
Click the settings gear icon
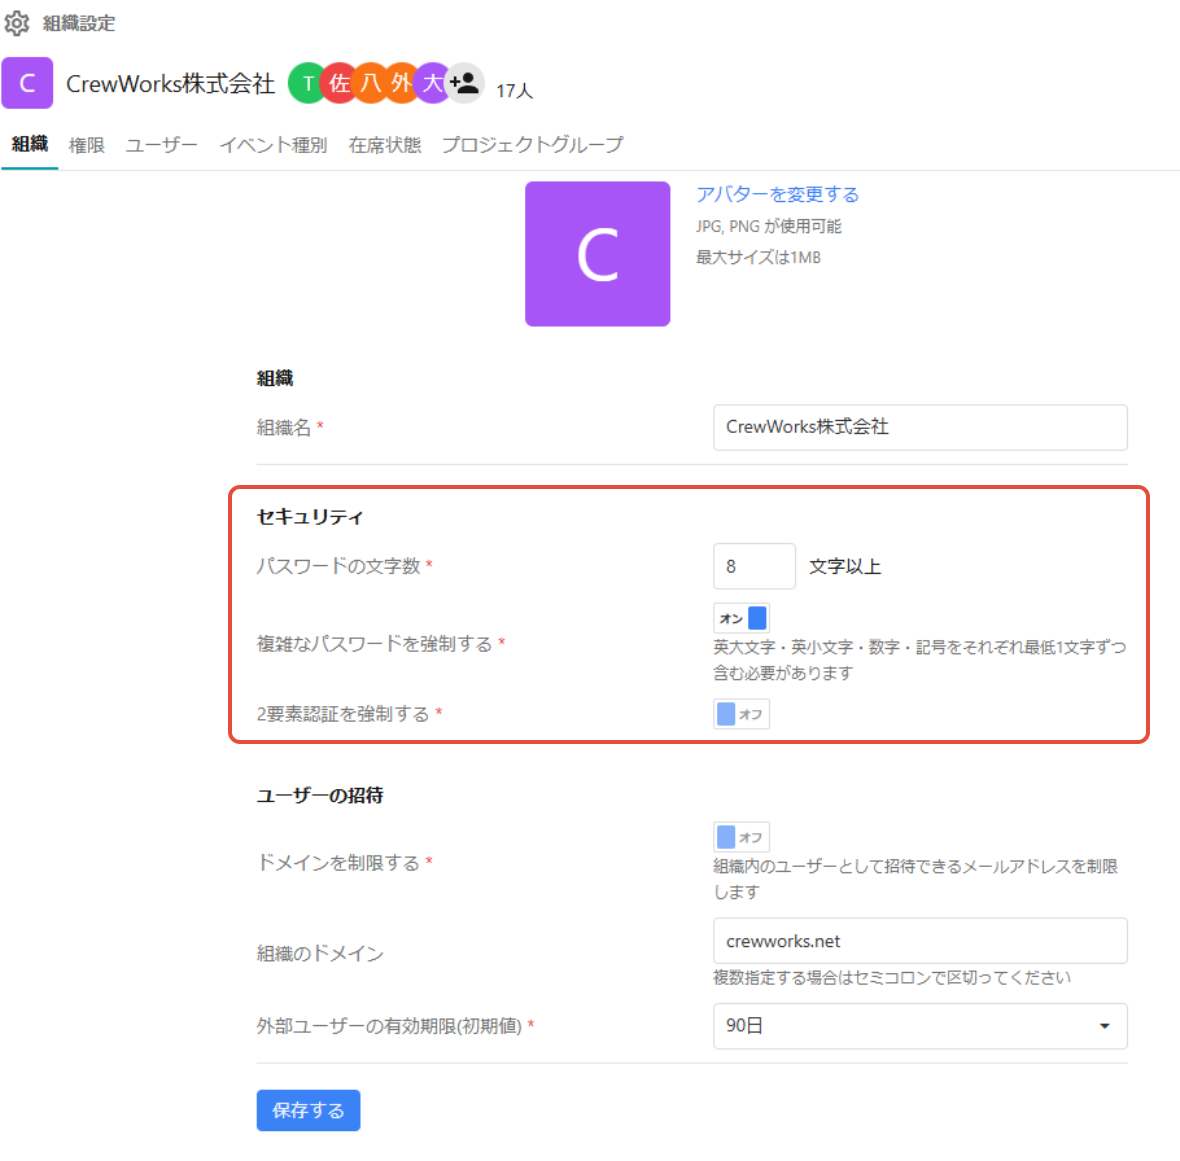(17, 23)
